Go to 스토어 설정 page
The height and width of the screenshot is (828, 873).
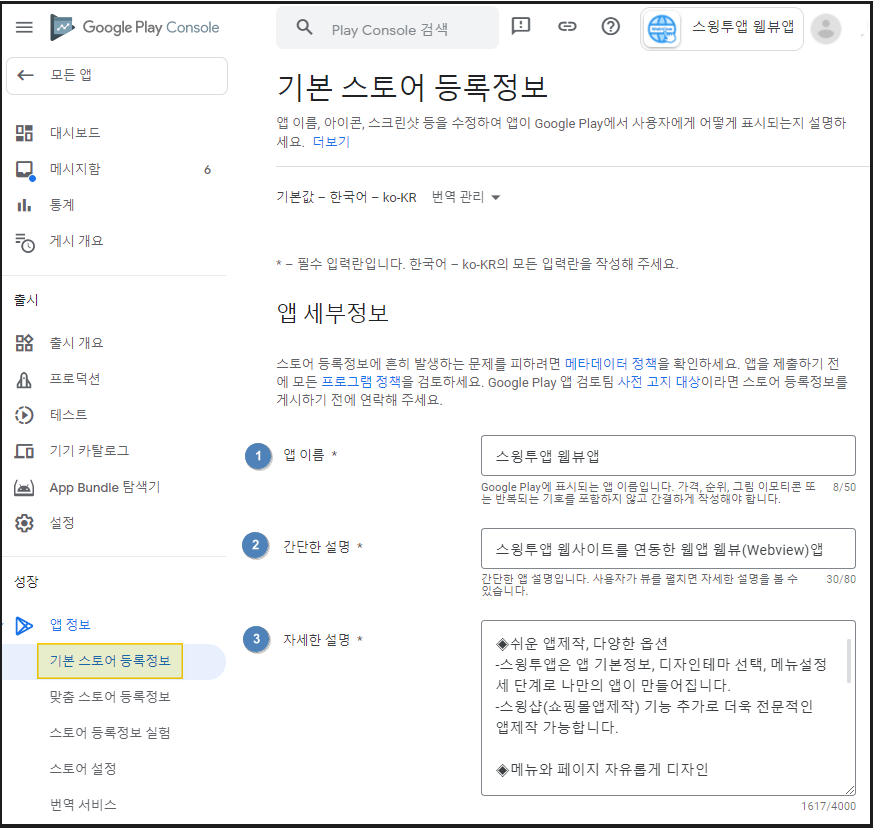click(x=83, y=769)
